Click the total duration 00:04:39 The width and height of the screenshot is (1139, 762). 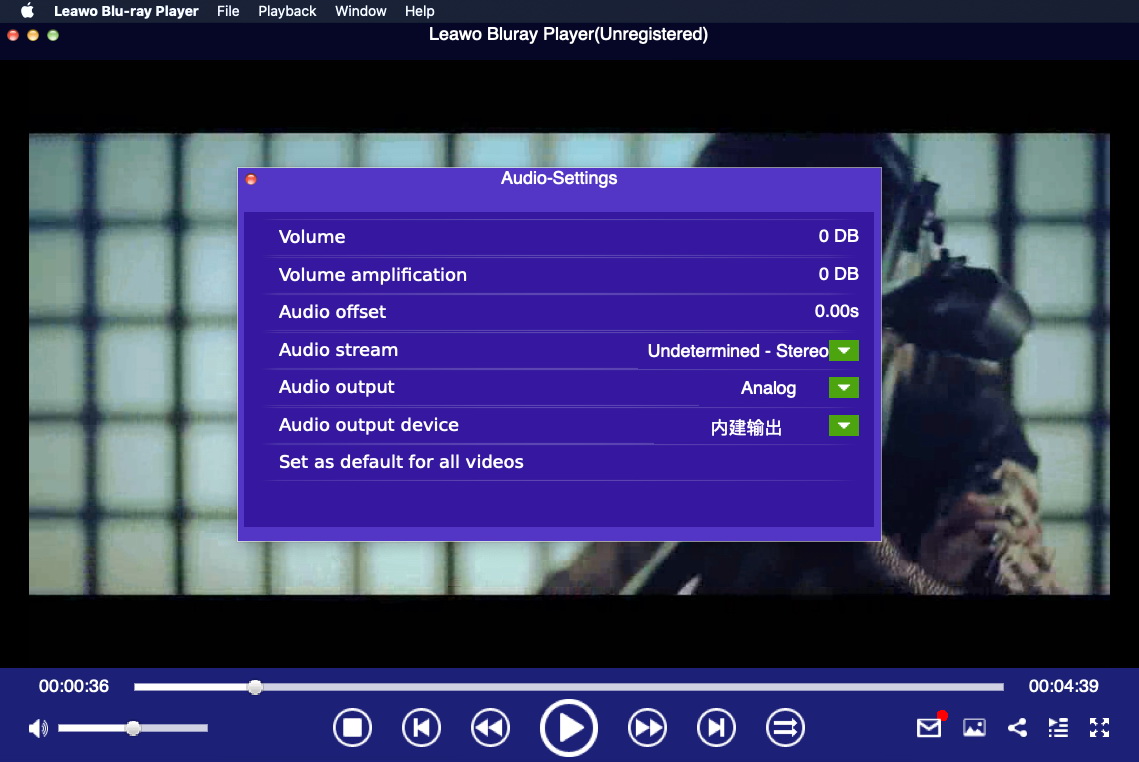click(x=1063, y=686)
